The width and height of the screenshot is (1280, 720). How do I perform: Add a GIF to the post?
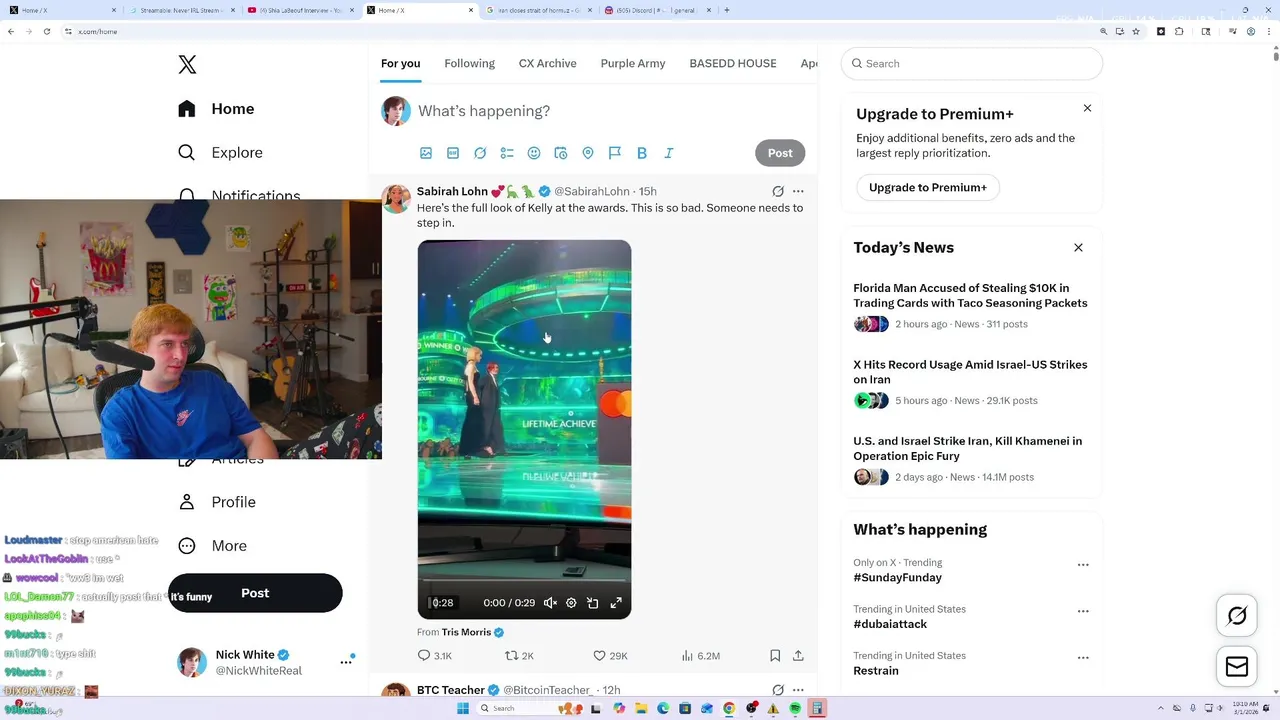click(453, 153)
